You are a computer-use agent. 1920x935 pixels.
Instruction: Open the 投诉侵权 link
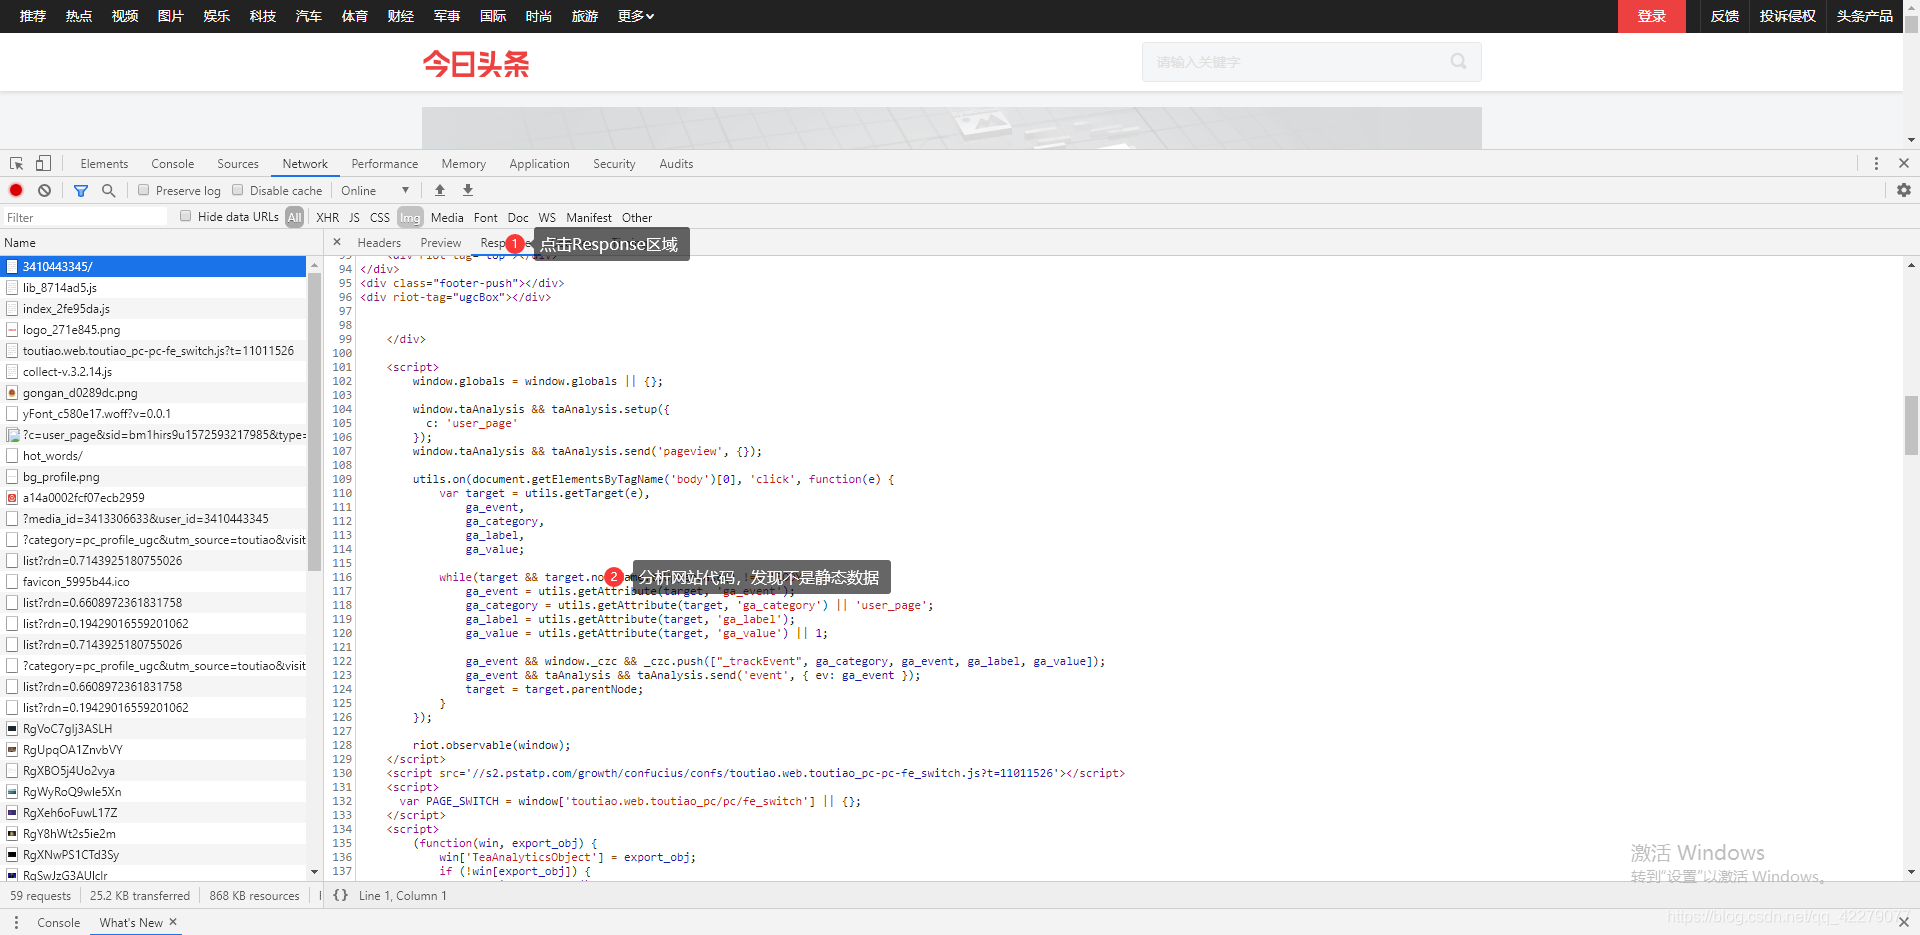tap(1788, 16)
